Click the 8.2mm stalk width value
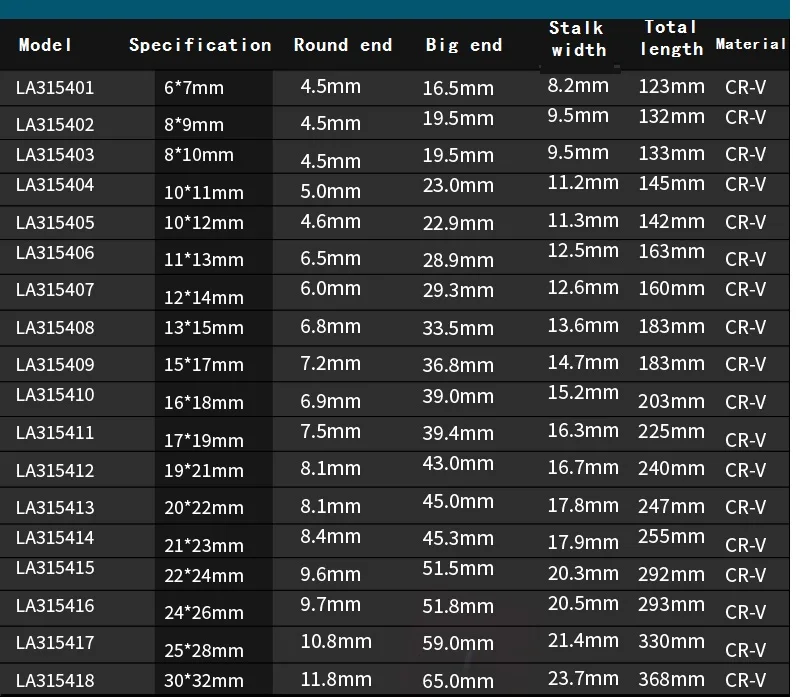The height and width of the screenshot is (697, 805). pos(578,86)
